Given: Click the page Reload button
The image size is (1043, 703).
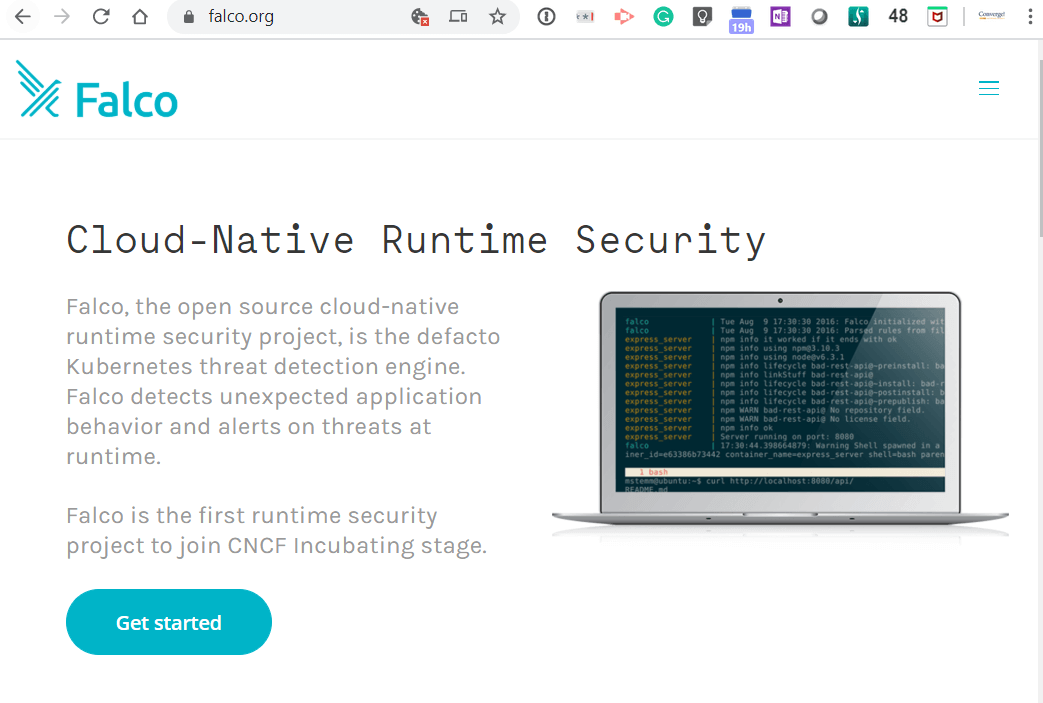Looking at the screenshot, I should click(x=100, y=16).
